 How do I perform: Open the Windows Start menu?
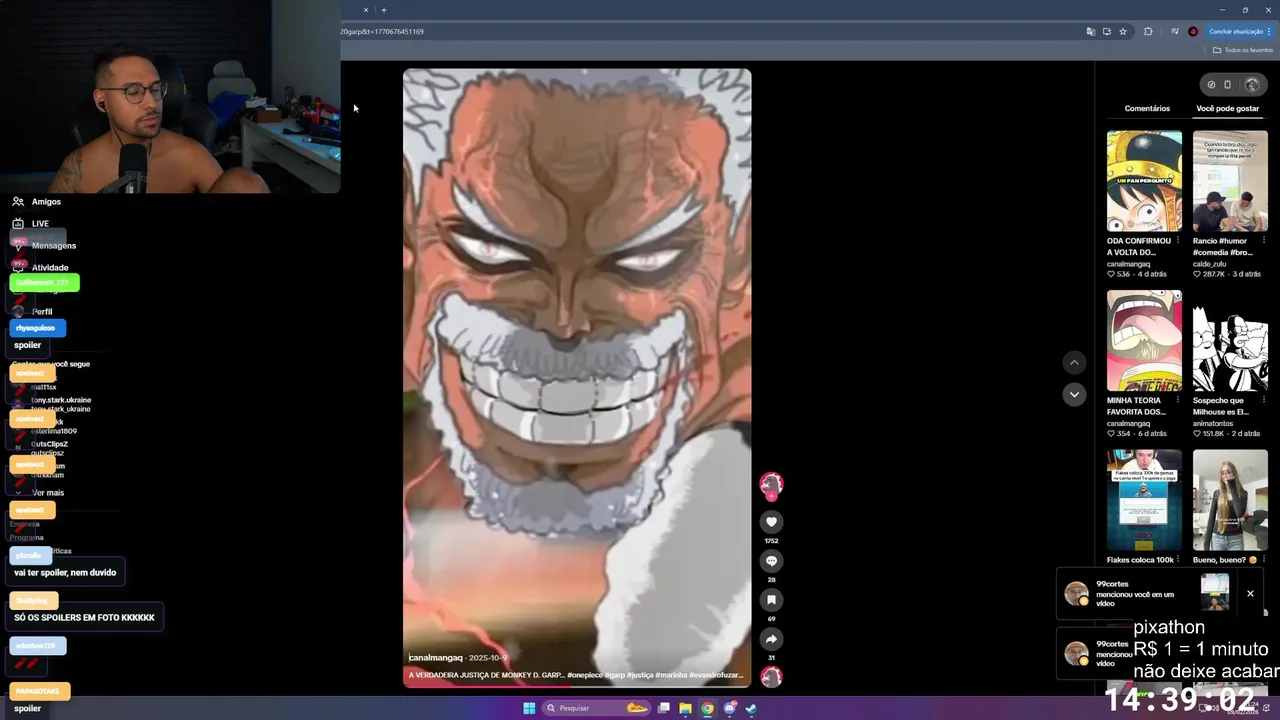pyautogui.click(x=529, y=708)
